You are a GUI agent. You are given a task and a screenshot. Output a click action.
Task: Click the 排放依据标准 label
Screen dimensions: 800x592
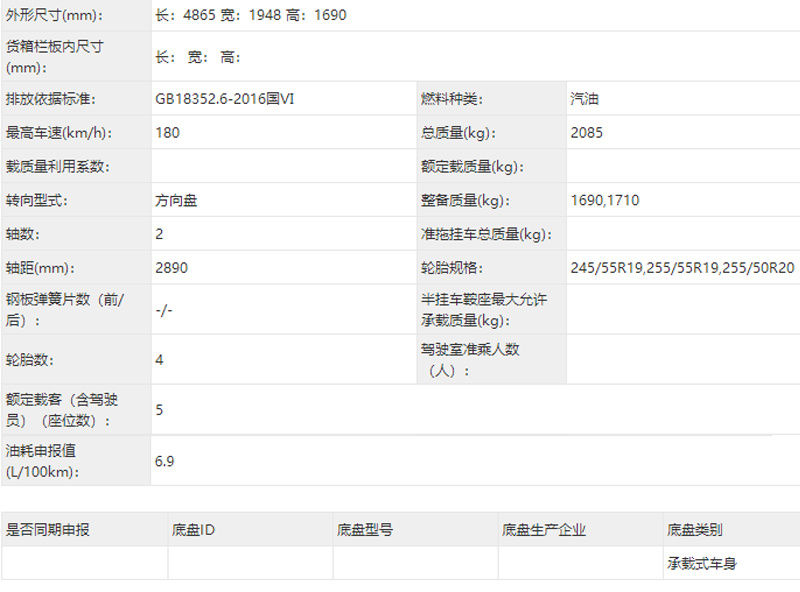pos(51,98)
